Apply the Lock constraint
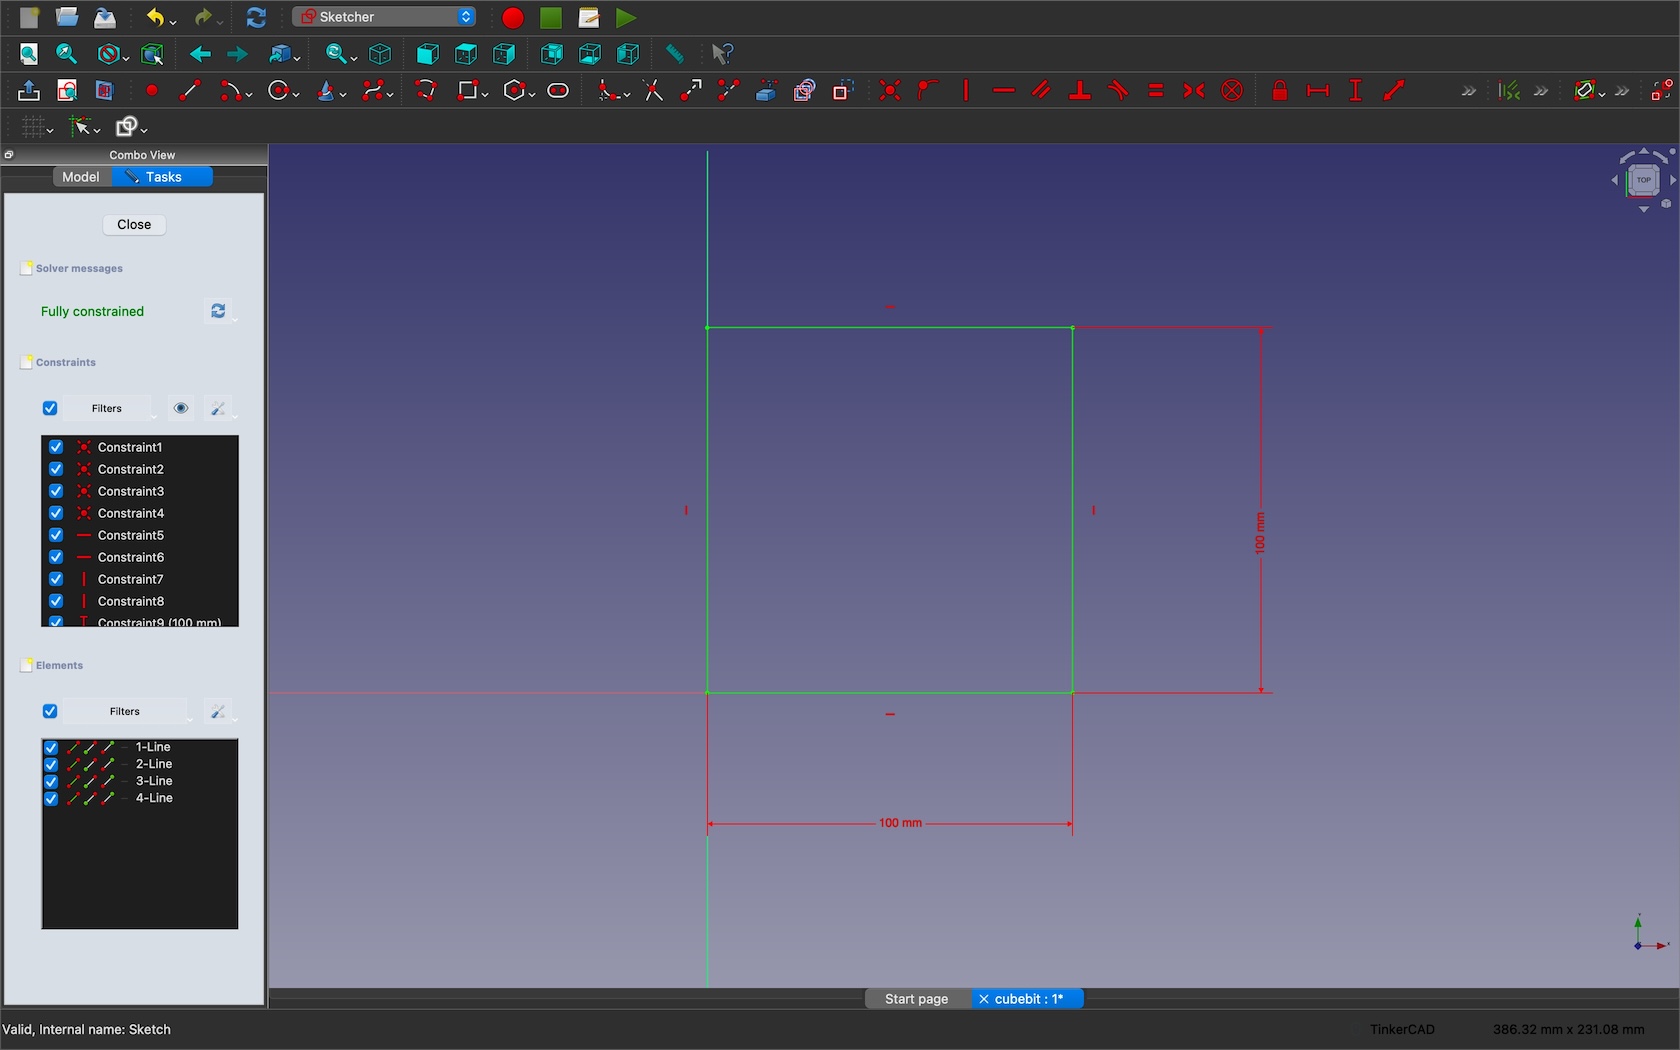This screenshot has height=1050, width=1680. coord(1280,91)
